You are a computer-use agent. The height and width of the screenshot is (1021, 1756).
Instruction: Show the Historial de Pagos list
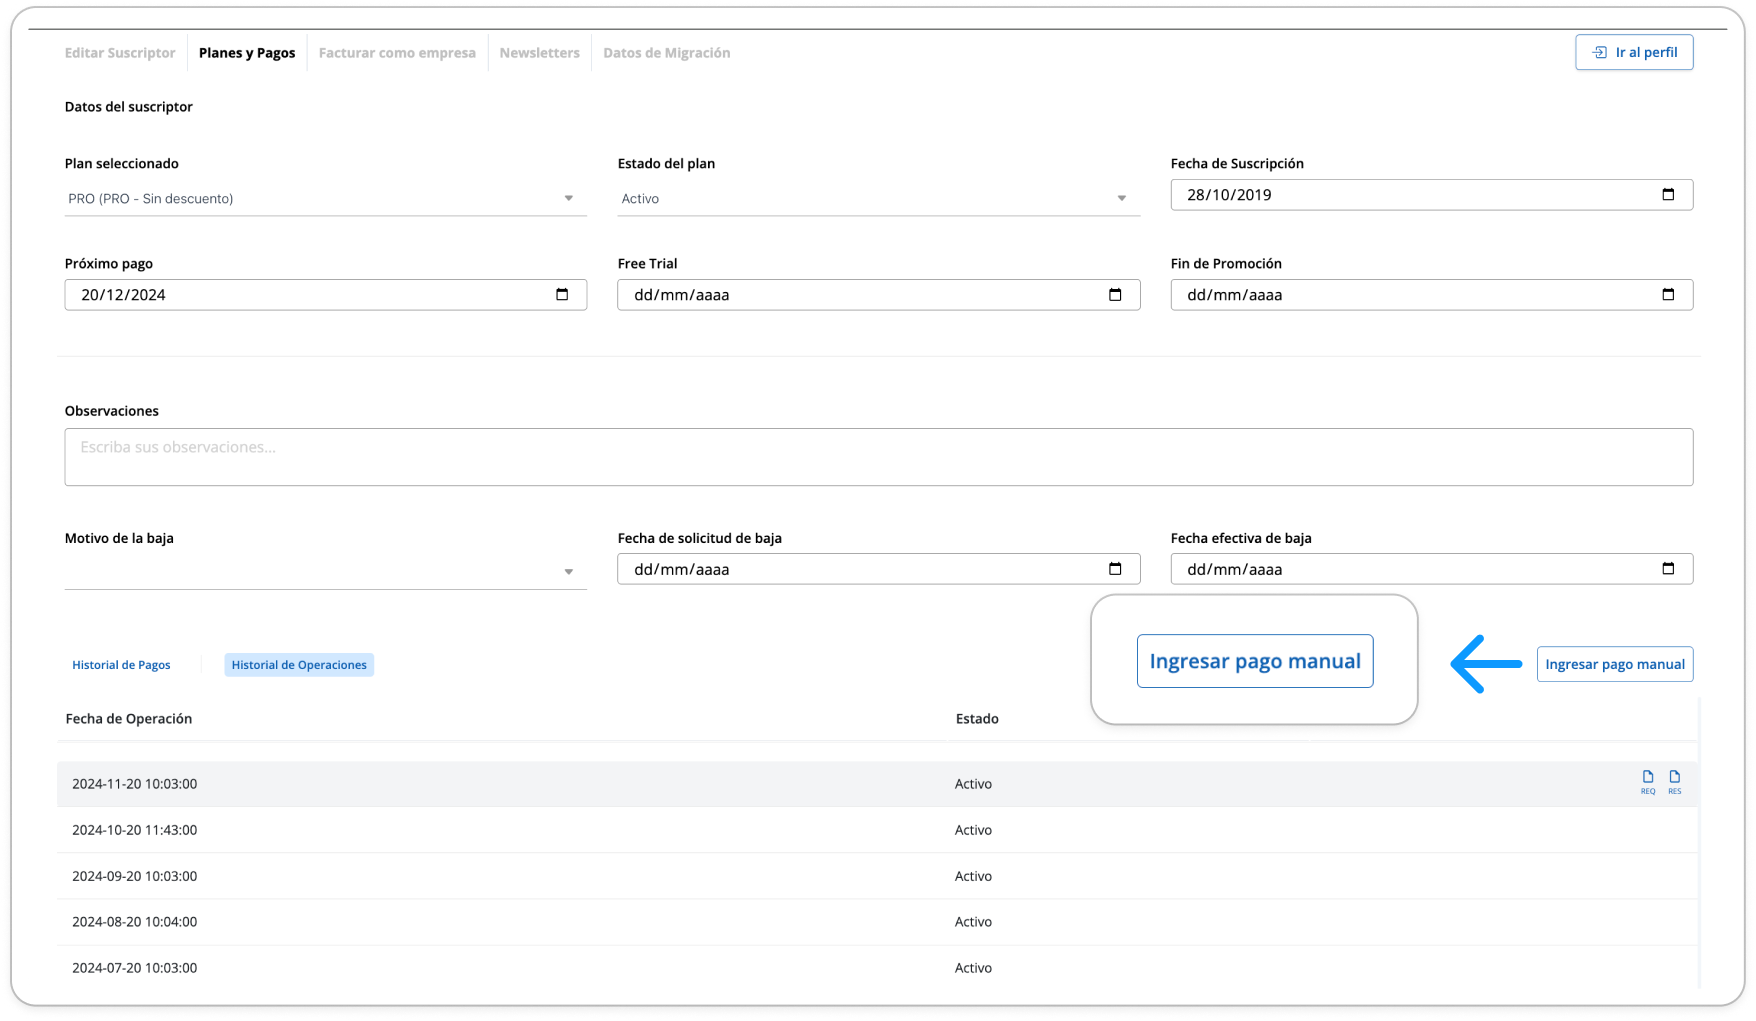tap(121, 665)
